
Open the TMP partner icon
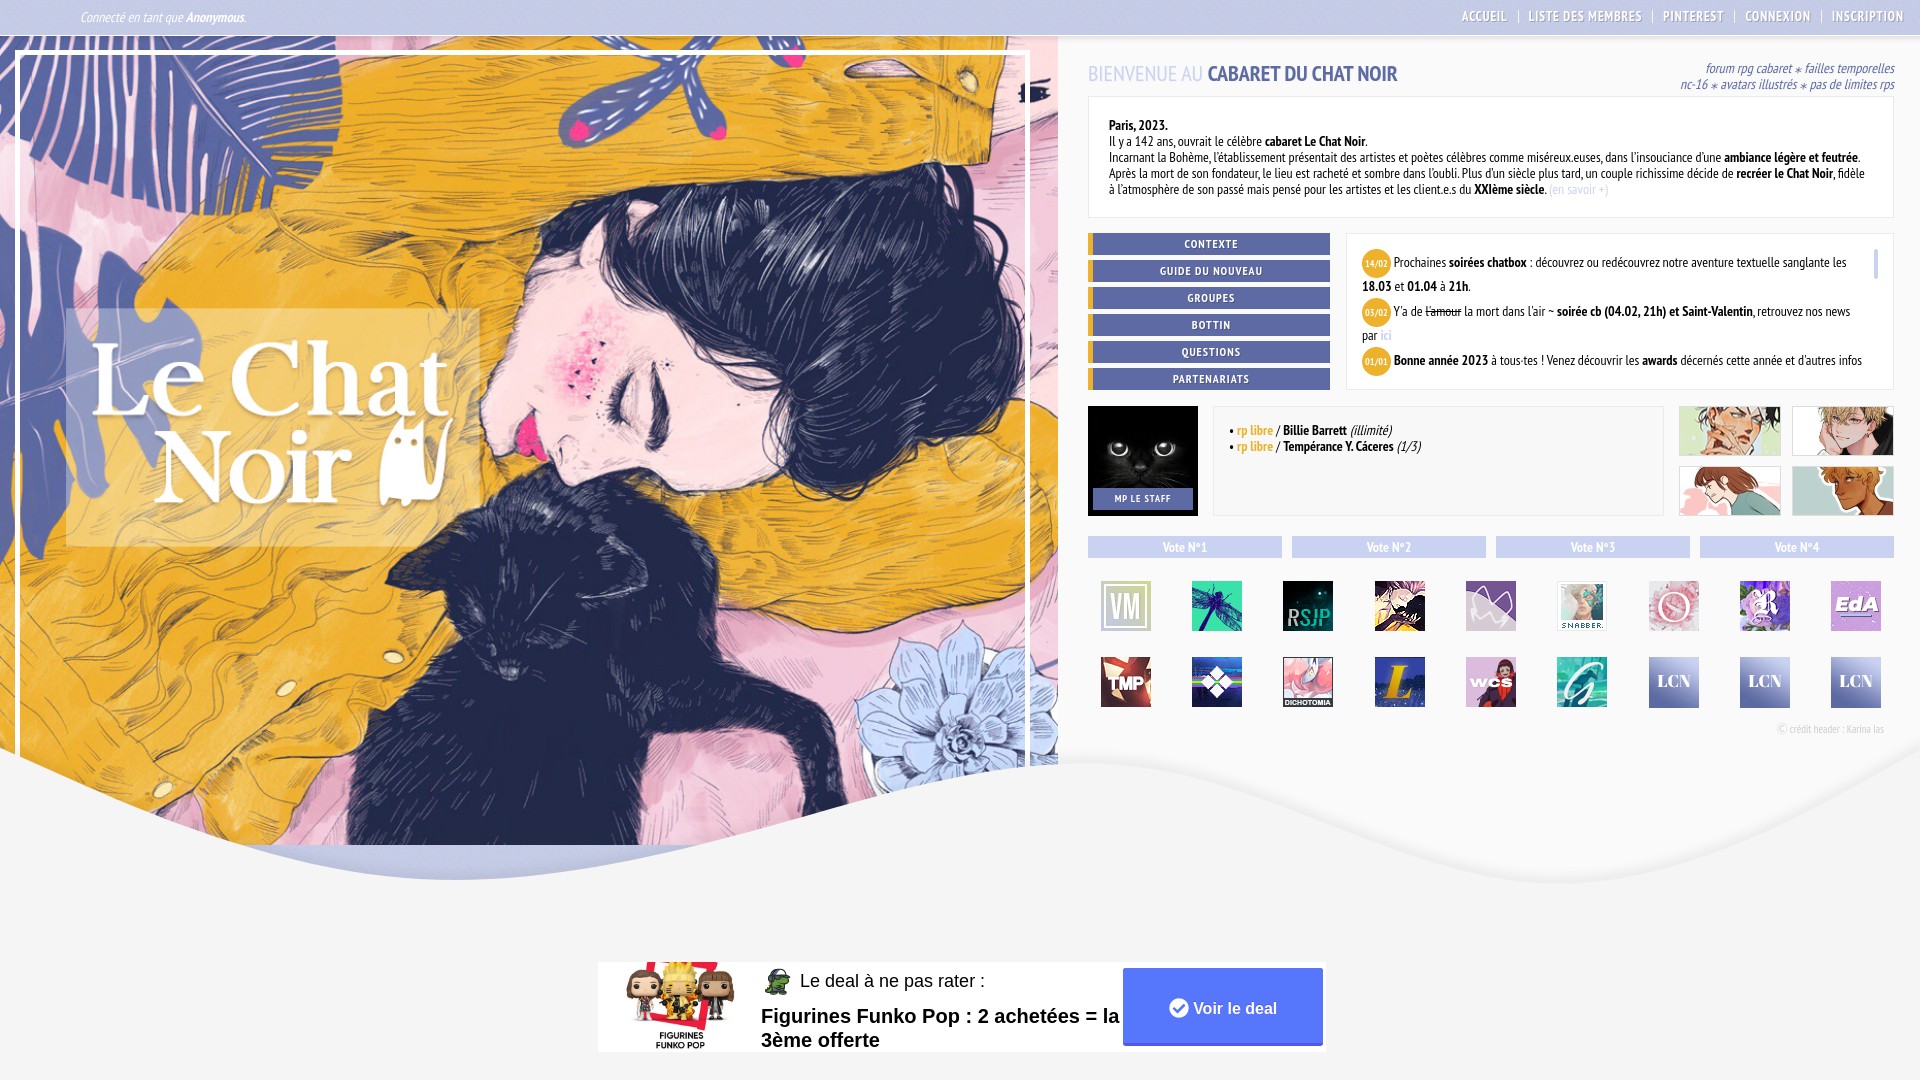(x=1125, y=682)
